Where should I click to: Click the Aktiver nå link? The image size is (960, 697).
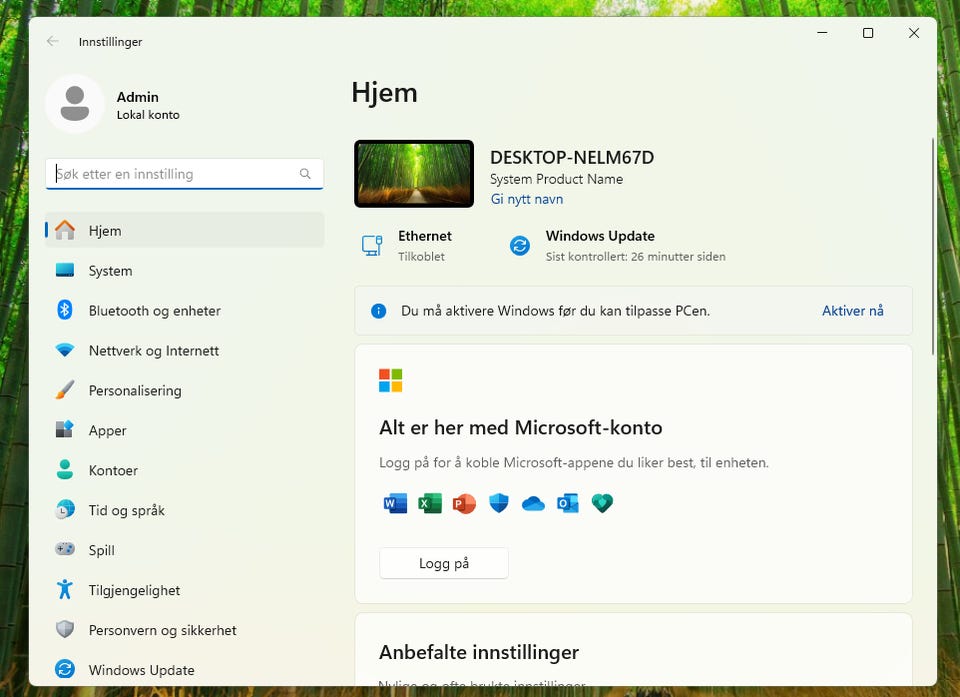pos(852,311)
